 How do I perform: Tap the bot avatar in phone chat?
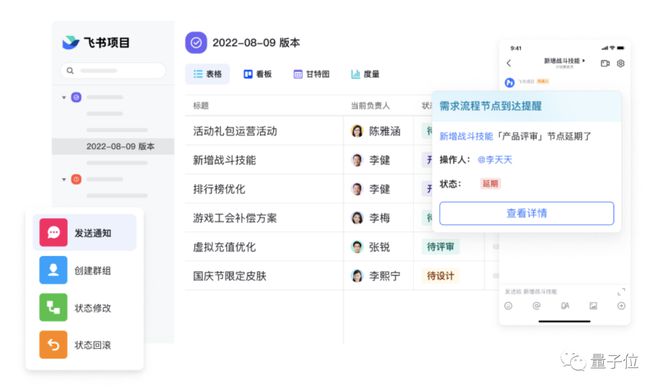click(510, 82)
